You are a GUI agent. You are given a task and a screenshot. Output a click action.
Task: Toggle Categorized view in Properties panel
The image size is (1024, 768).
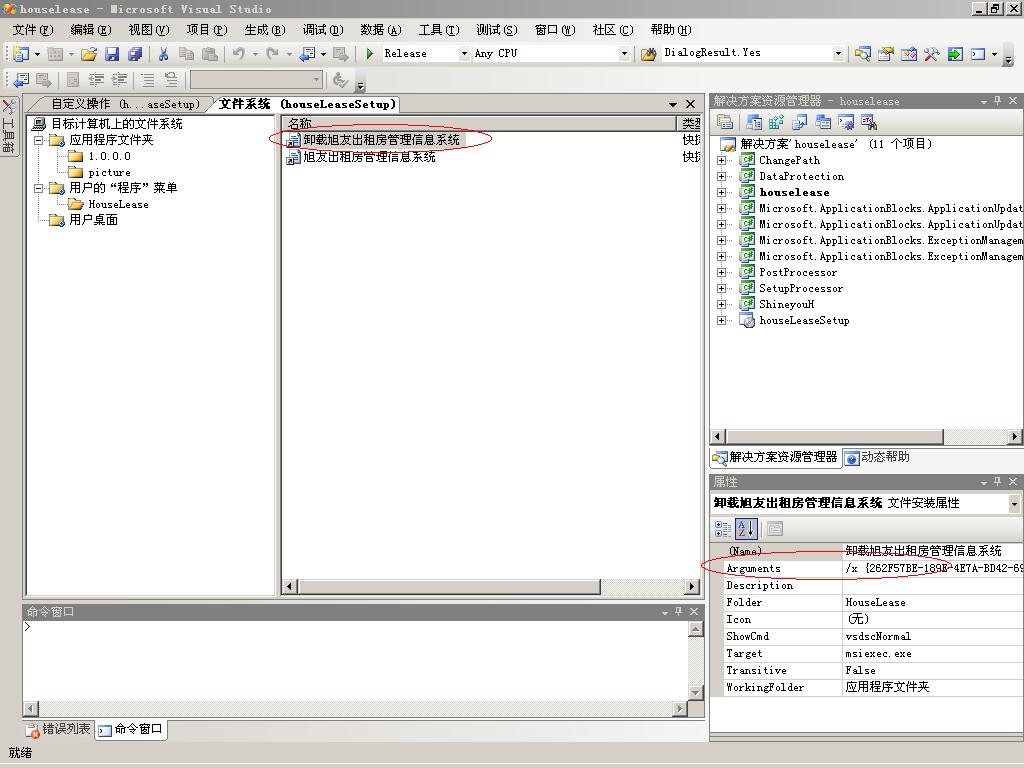pos(723,528)
